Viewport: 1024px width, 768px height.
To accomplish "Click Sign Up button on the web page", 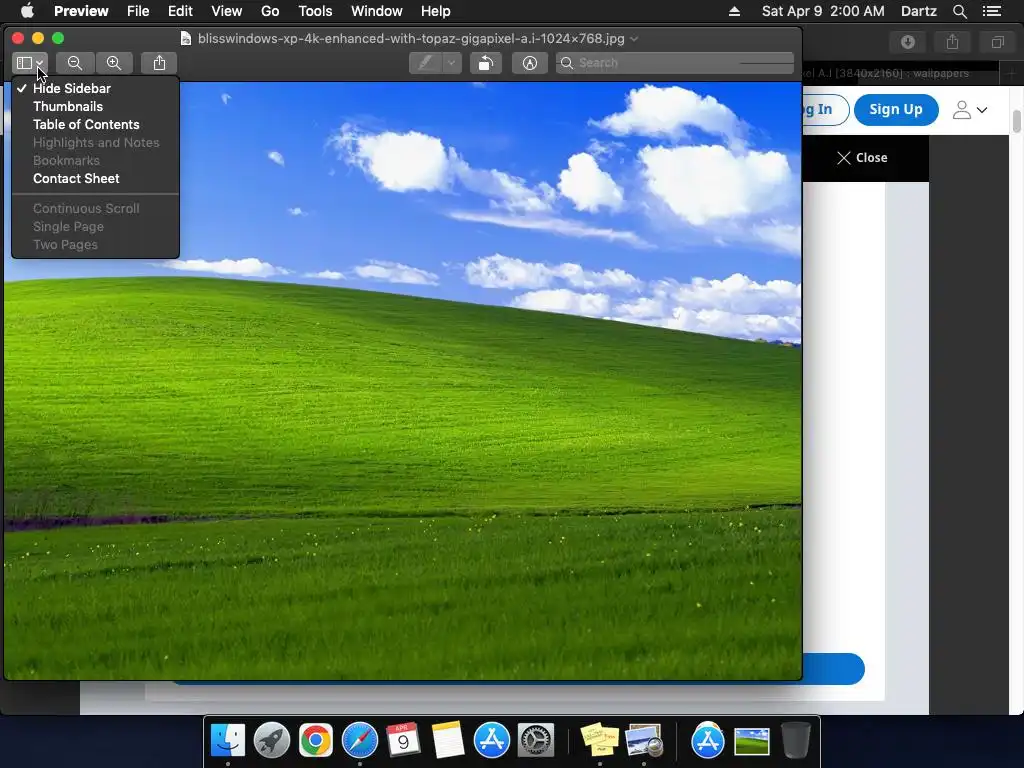I will (896, 110).
